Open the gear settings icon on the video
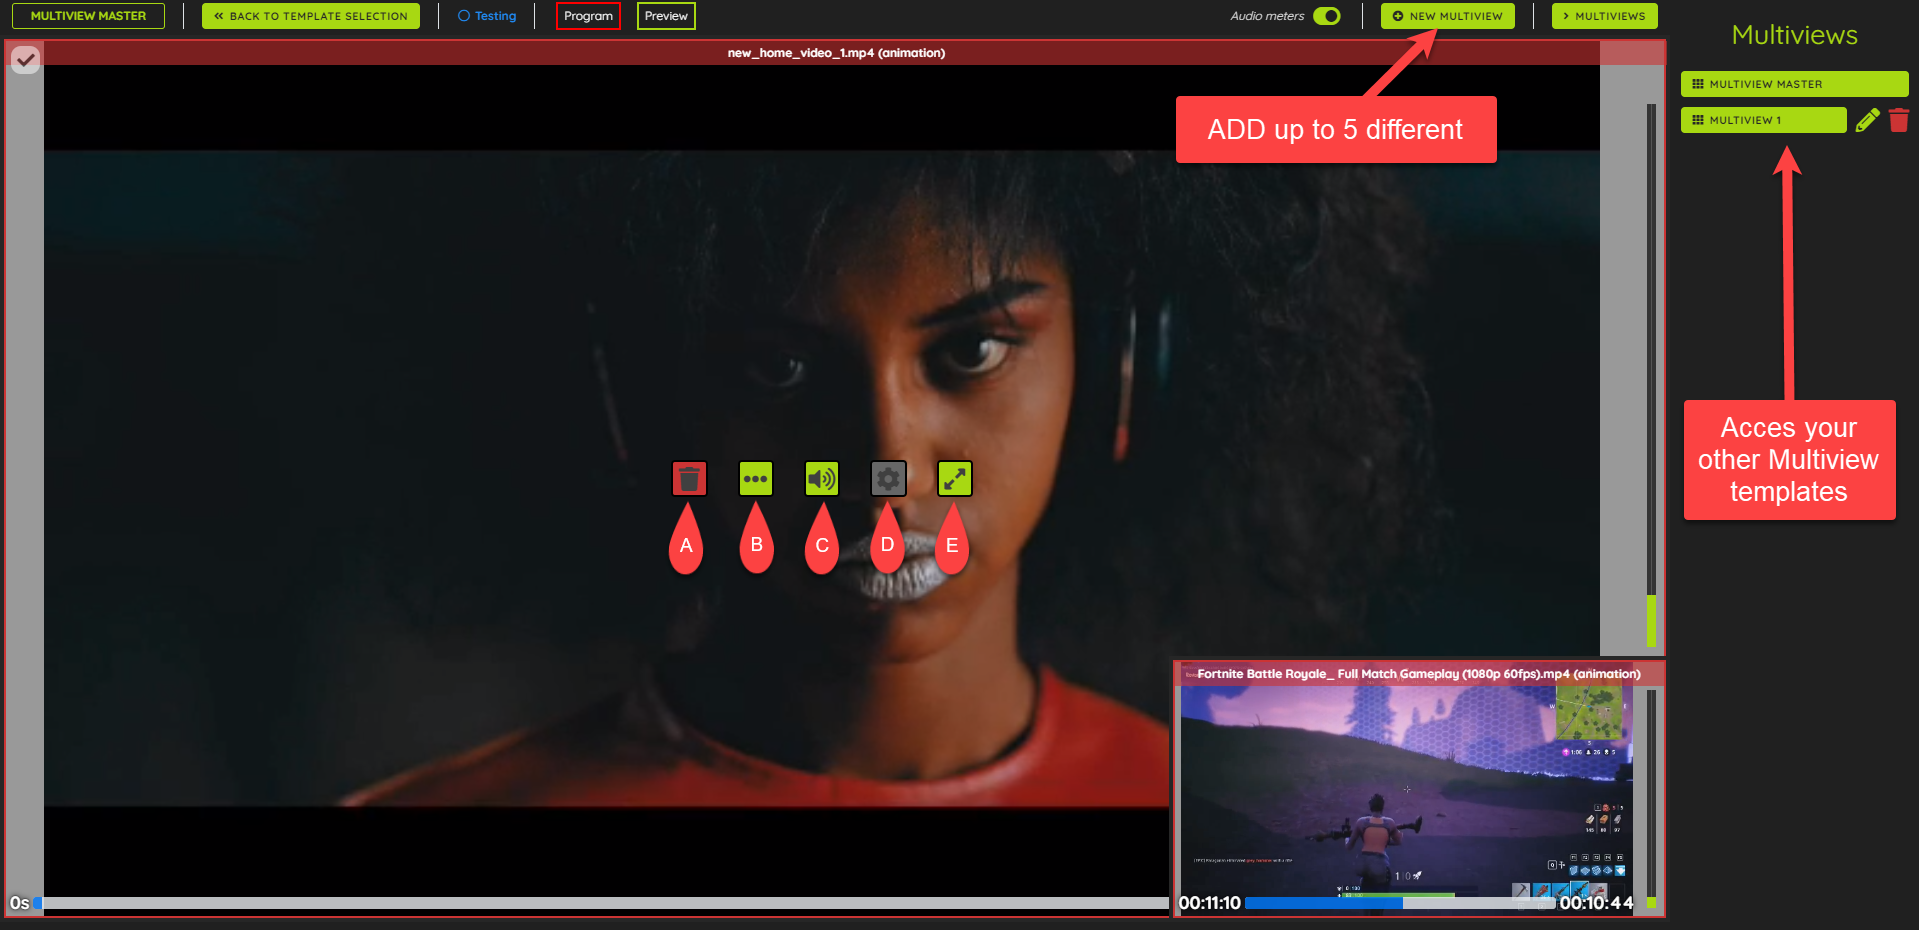1919x930 pixels. 888,479
